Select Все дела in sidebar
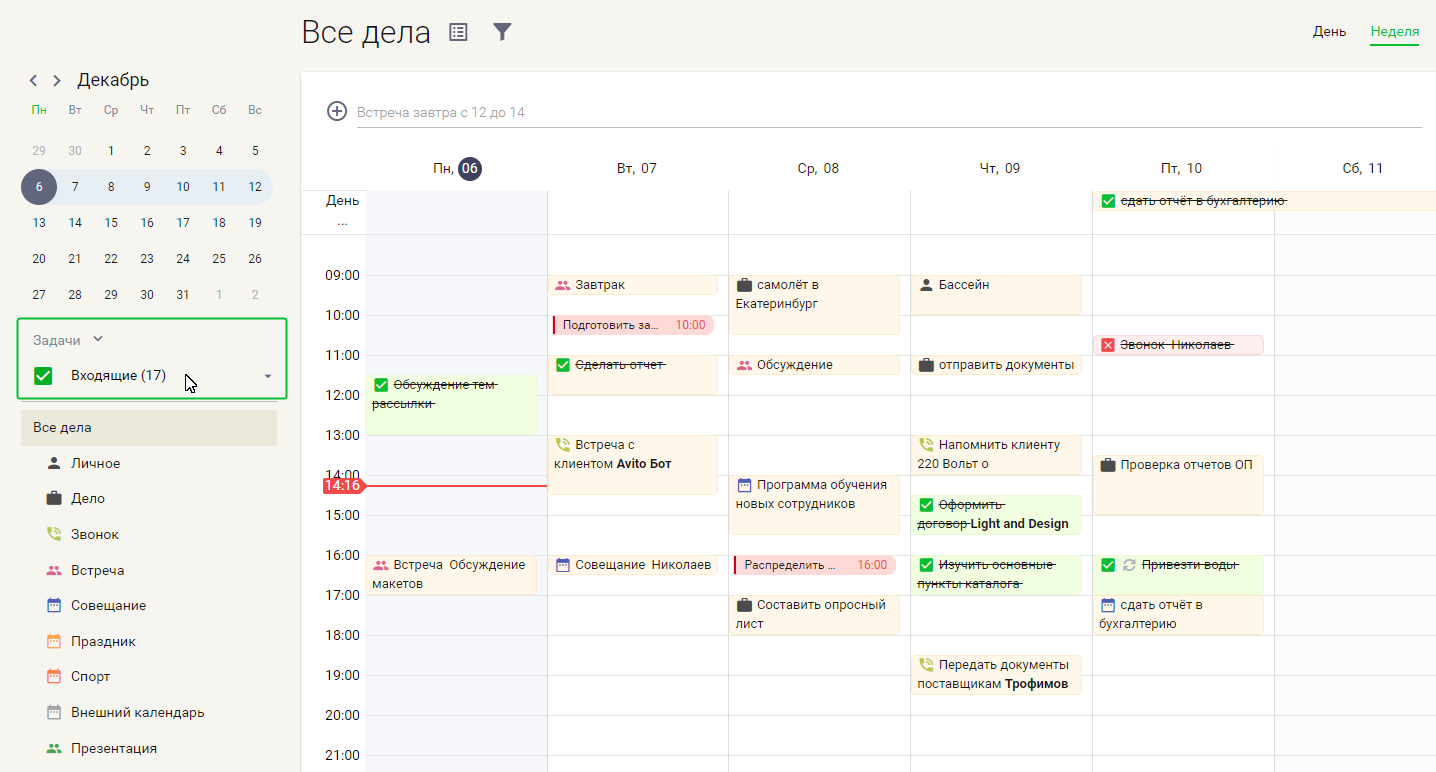The image size is (1436, 772). 149,427
